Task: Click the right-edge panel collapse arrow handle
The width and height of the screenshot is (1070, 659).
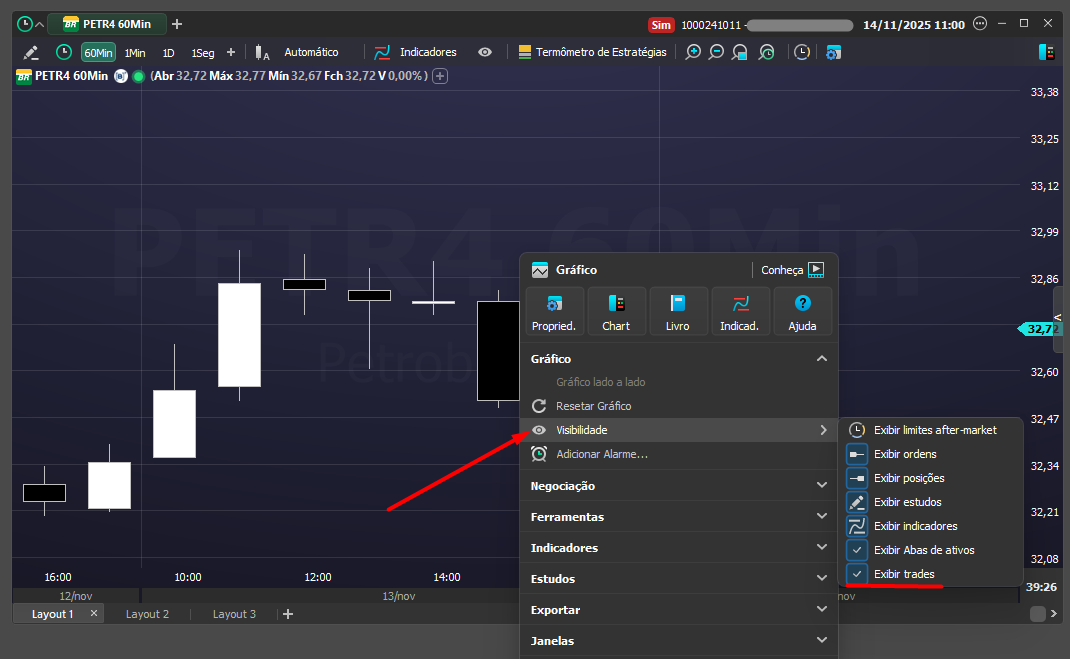Action: click(x=1058, y=318)
